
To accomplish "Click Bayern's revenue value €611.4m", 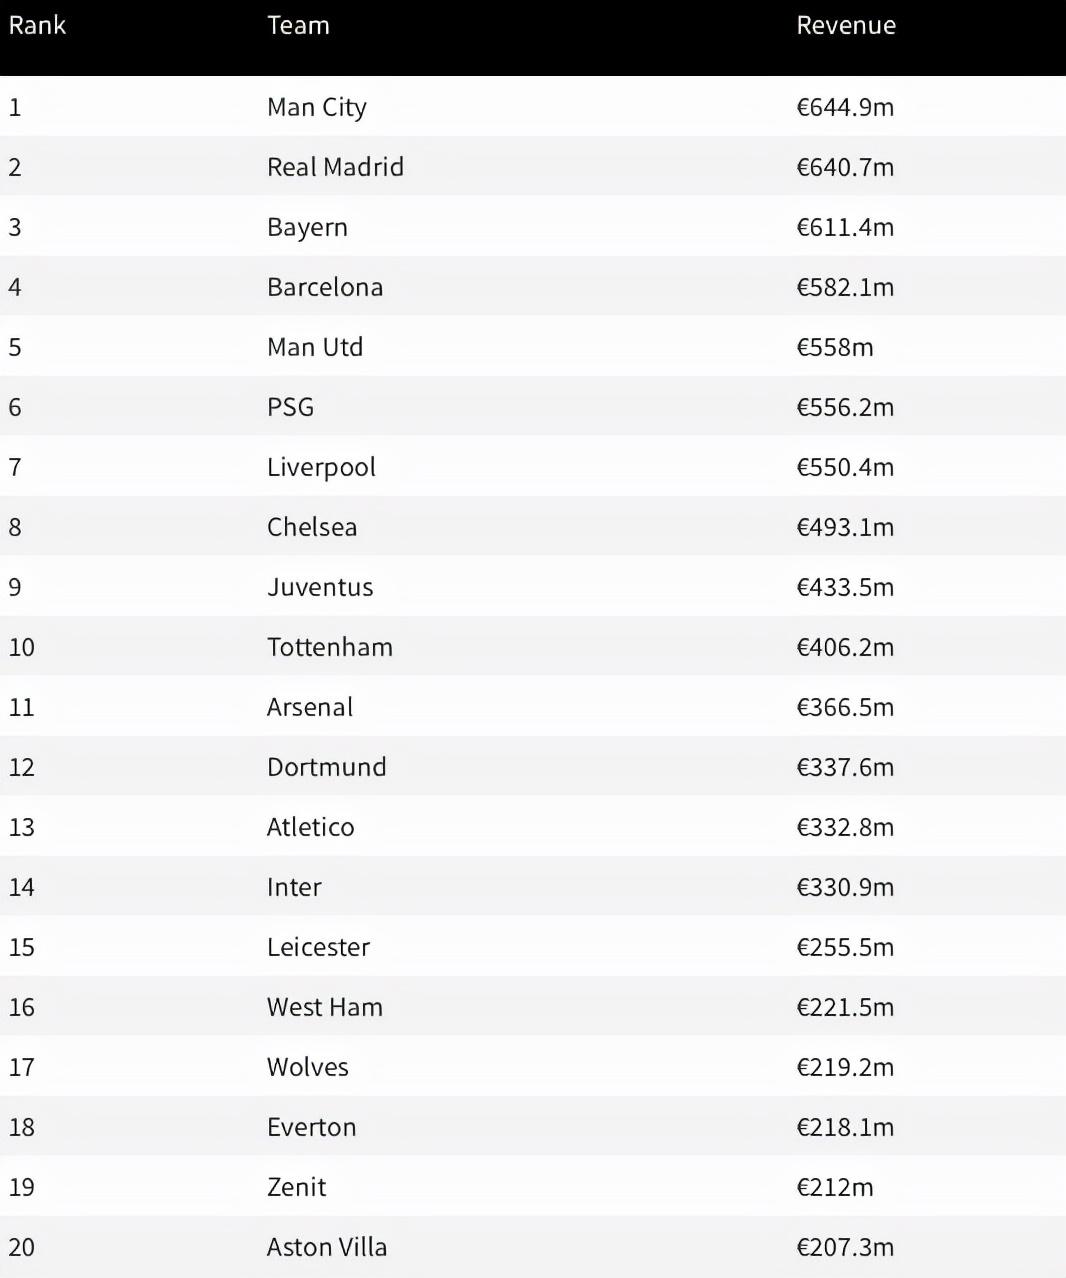I will tap(845, 227).
